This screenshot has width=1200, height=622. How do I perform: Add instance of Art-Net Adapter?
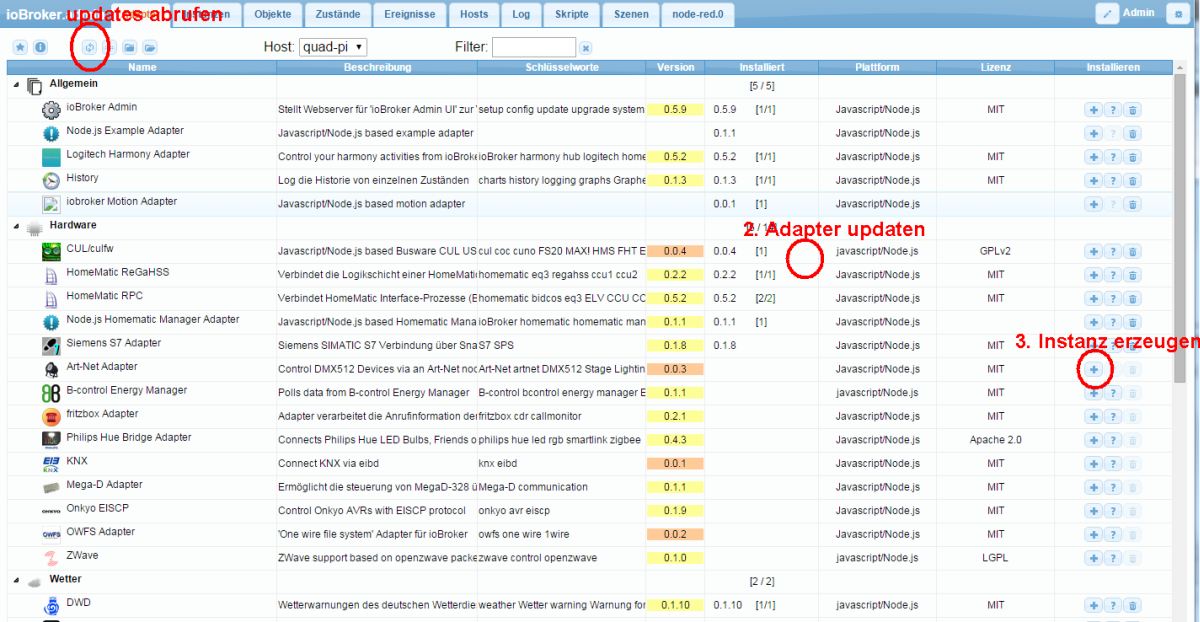1094,369
